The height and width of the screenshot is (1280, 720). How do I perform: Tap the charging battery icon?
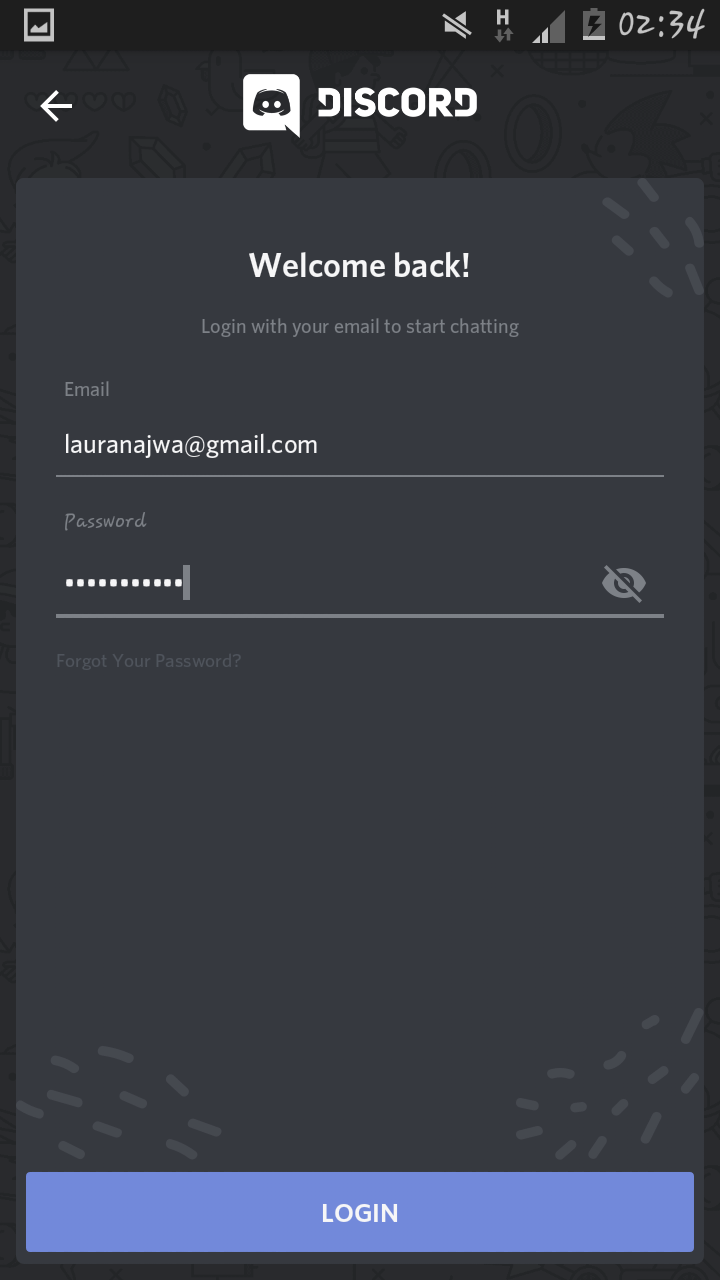(594, 24)
